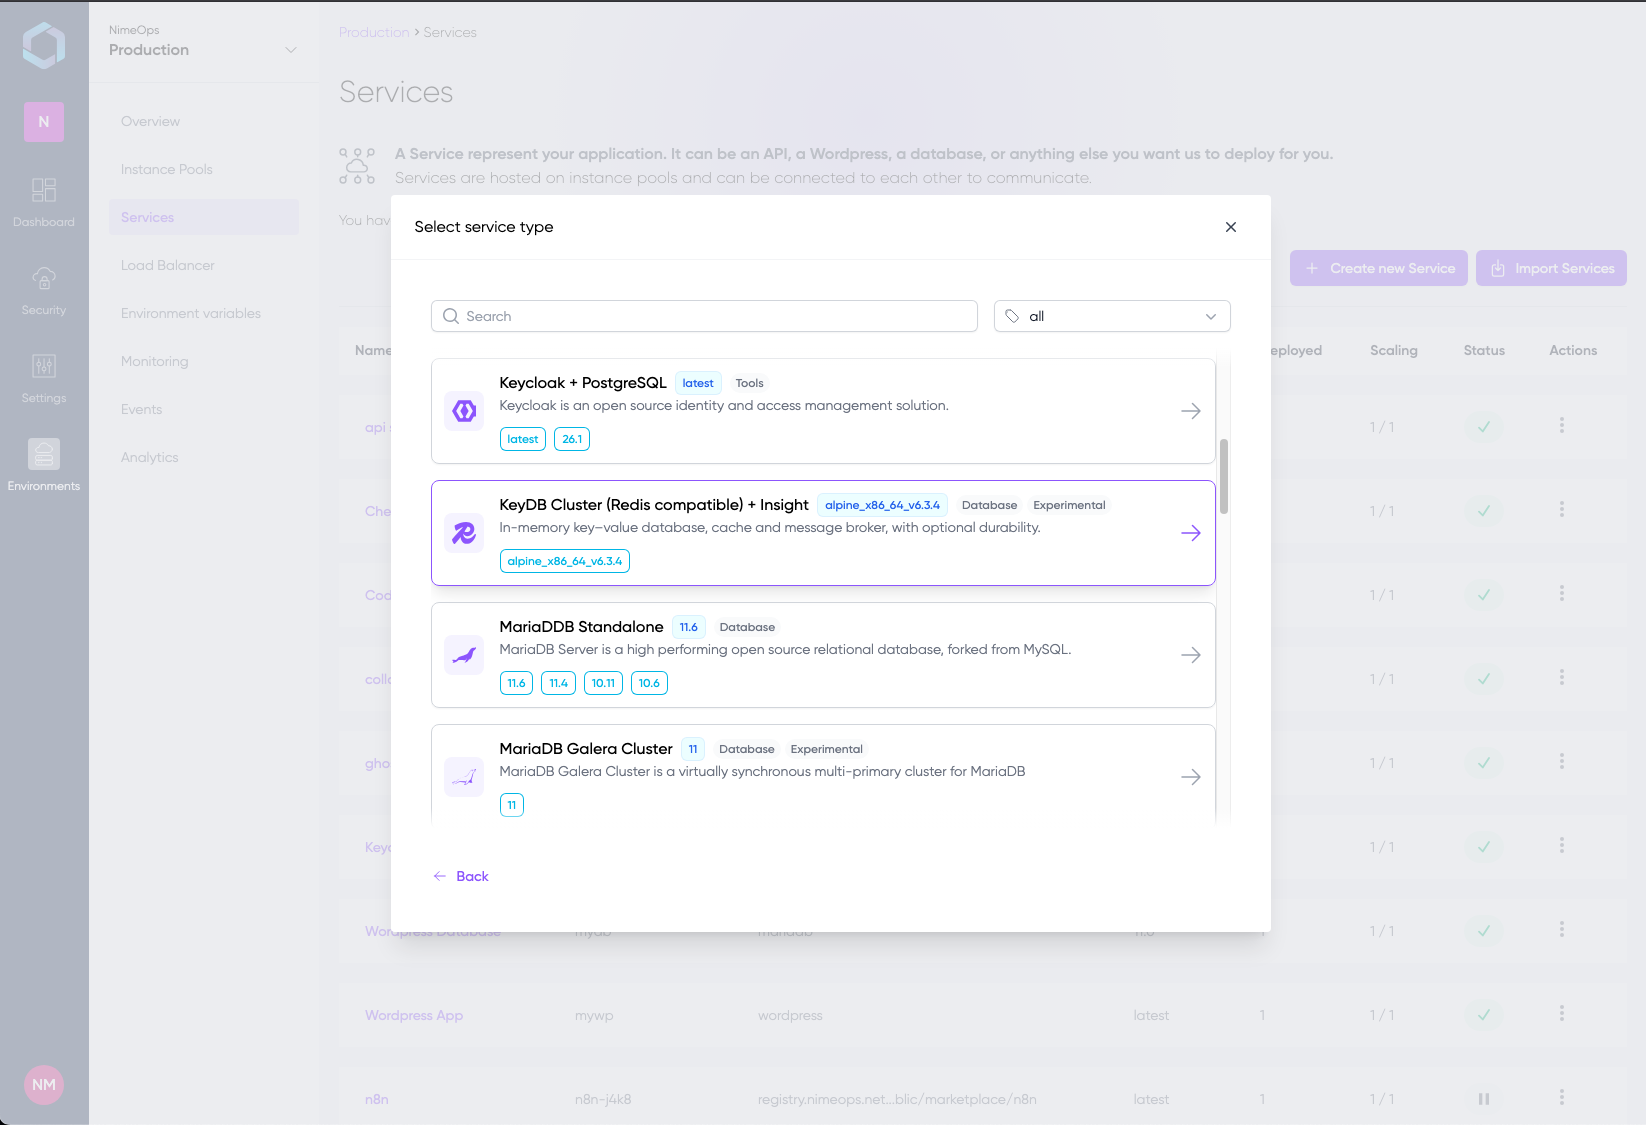Image resolution: width=1646 pixels, height=1125 pixels.
Task: Click the MariaDB Standalone logo icon
Action: click(464, 655)
